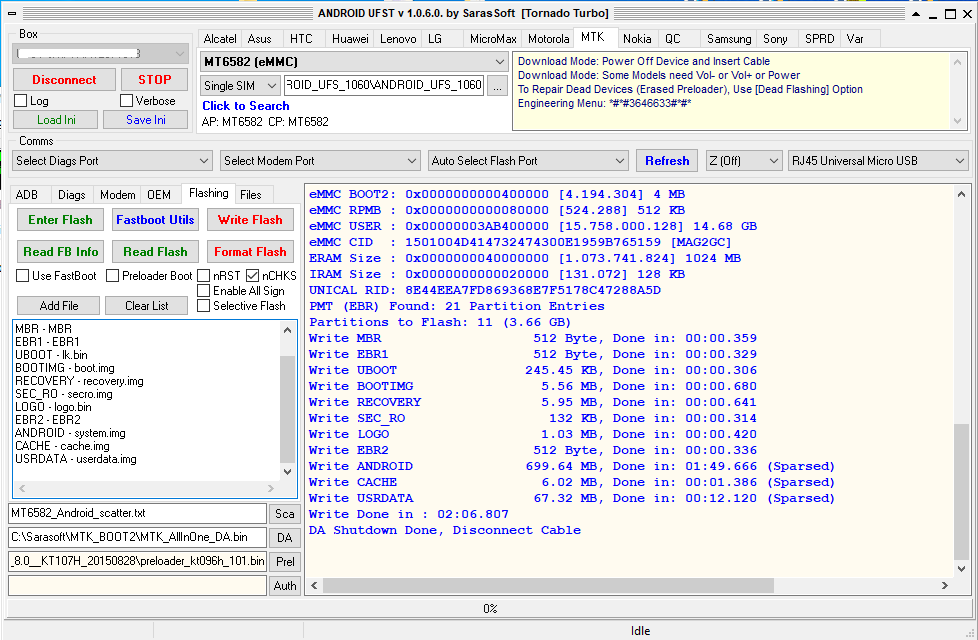Switch to the Alcatel tab
The image size is (978, 640).
tap(220, 39)
